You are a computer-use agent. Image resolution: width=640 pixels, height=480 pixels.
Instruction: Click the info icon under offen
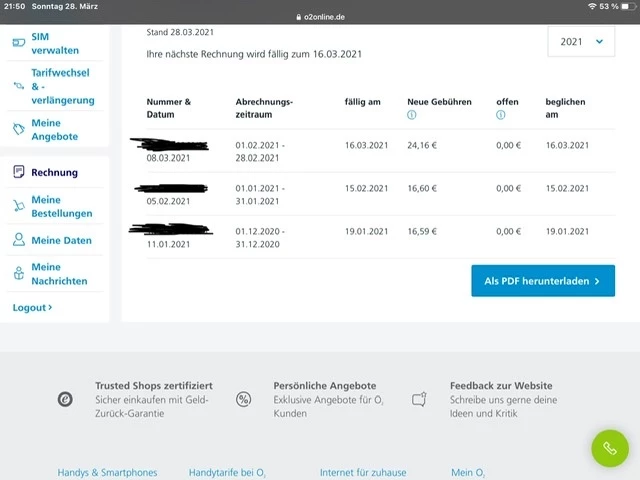pyautogui.click(x=501, y=116)
